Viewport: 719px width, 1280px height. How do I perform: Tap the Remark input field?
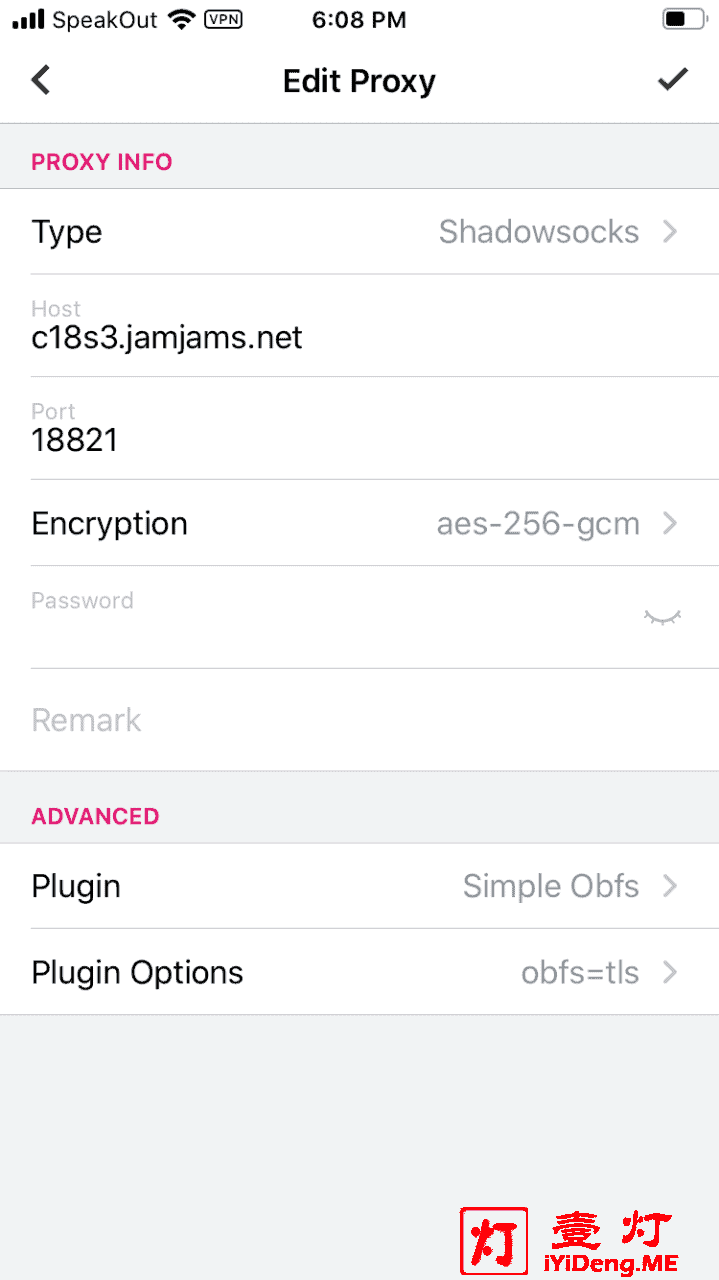[x=359, y=720]
